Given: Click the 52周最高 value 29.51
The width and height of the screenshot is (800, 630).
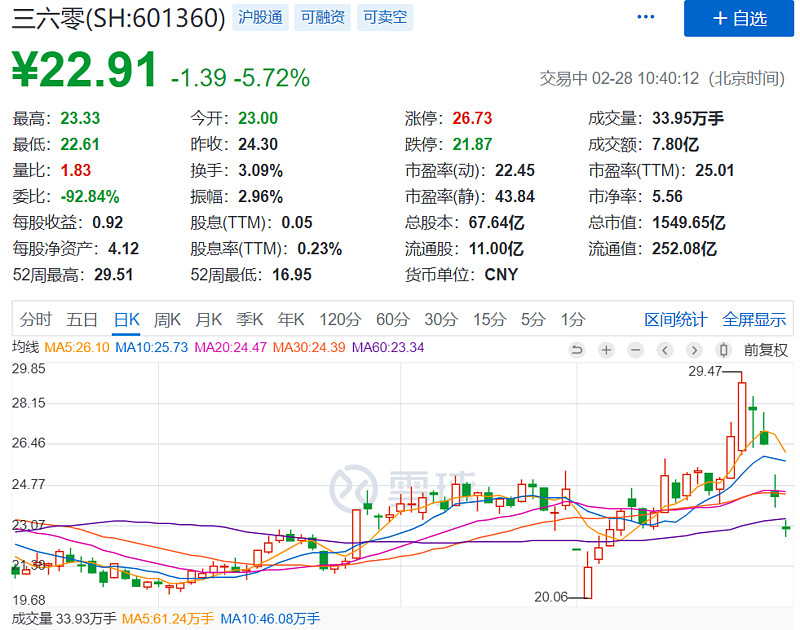Looking at the screenshot, I should point(113,275).
